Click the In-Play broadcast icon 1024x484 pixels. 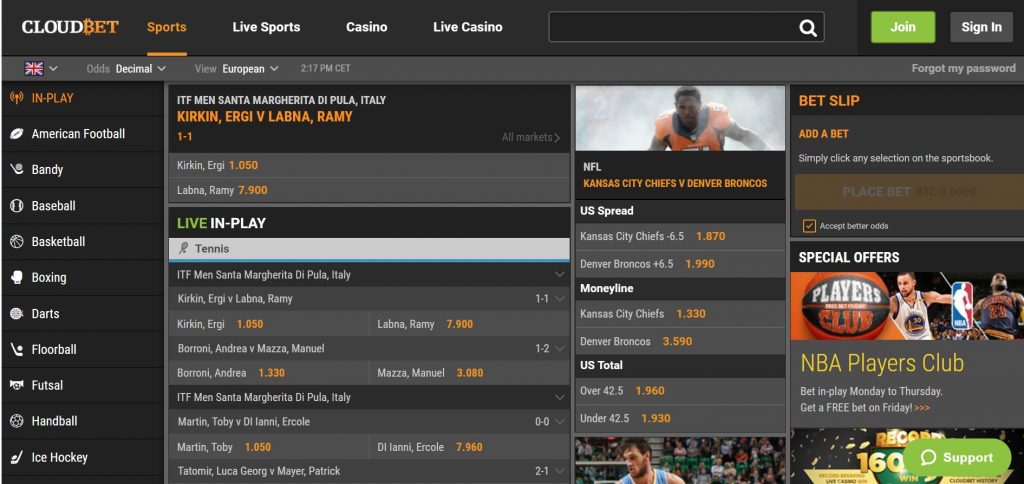[17, 98]
